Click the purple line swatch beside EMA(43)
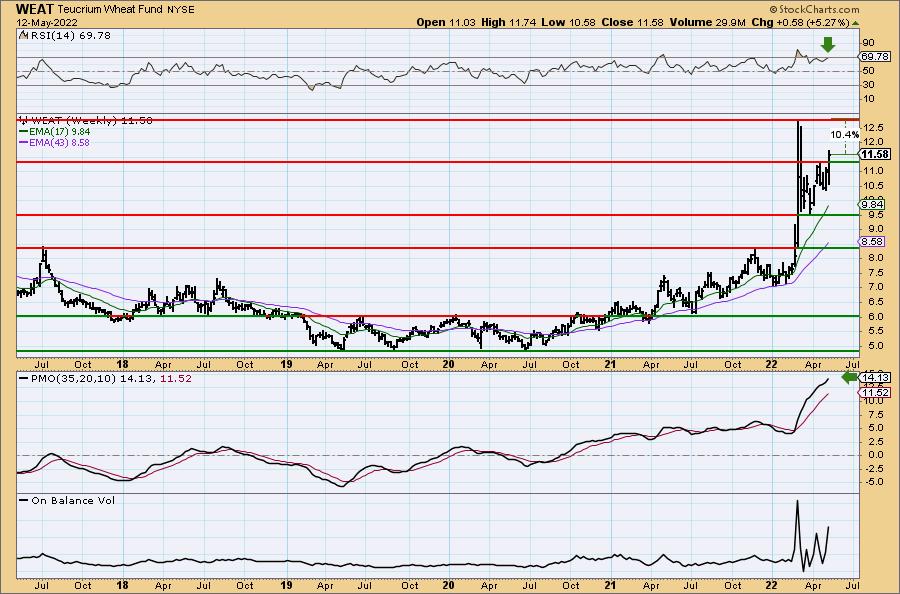The image size is (900, 594). [24, 143]
